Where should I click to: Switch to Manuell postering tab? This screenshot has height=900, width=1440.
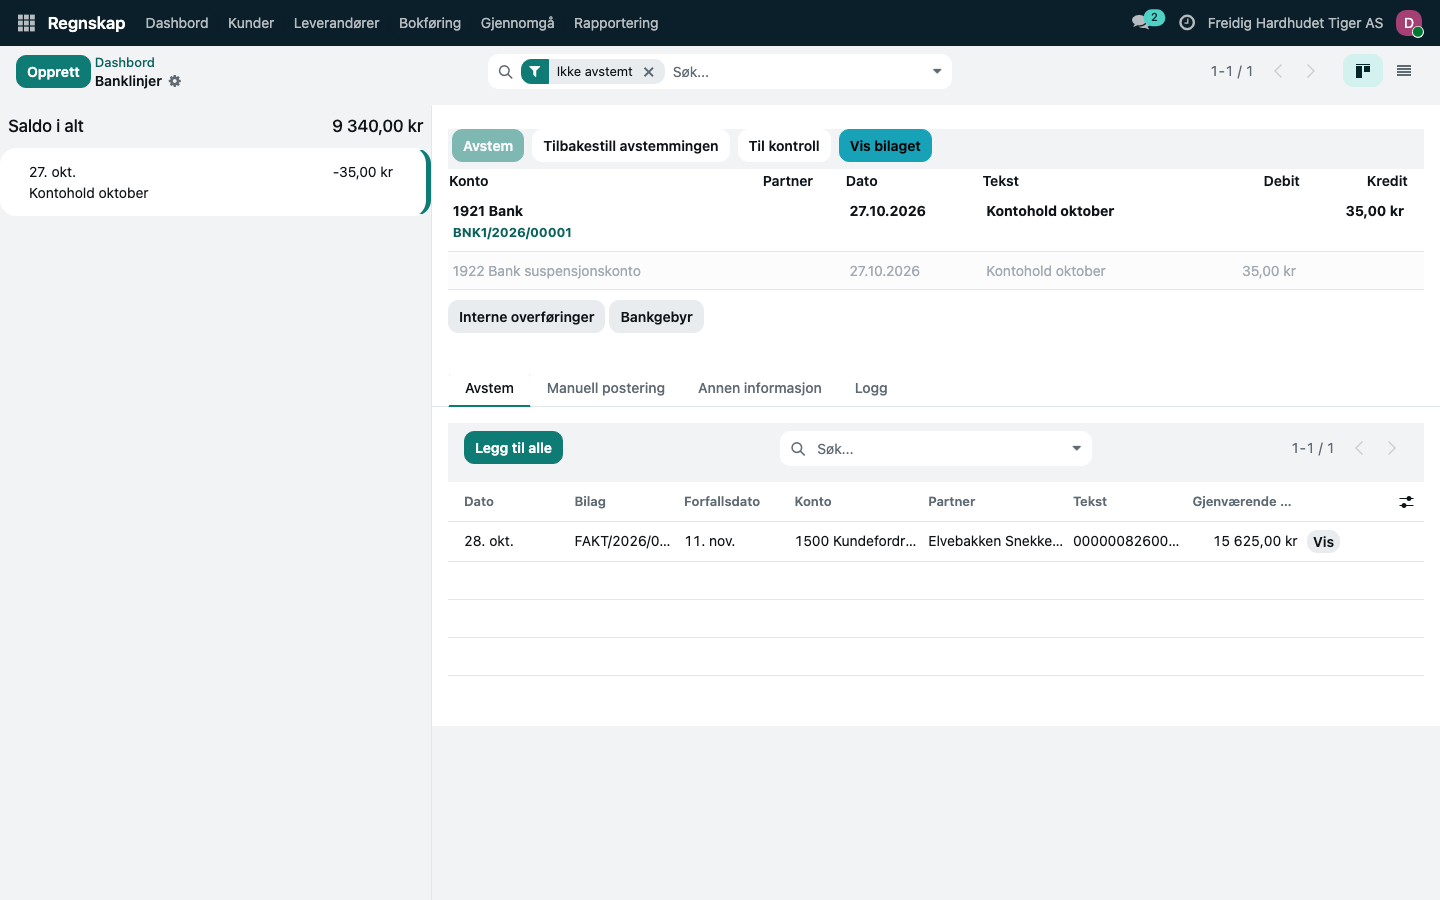606,388
